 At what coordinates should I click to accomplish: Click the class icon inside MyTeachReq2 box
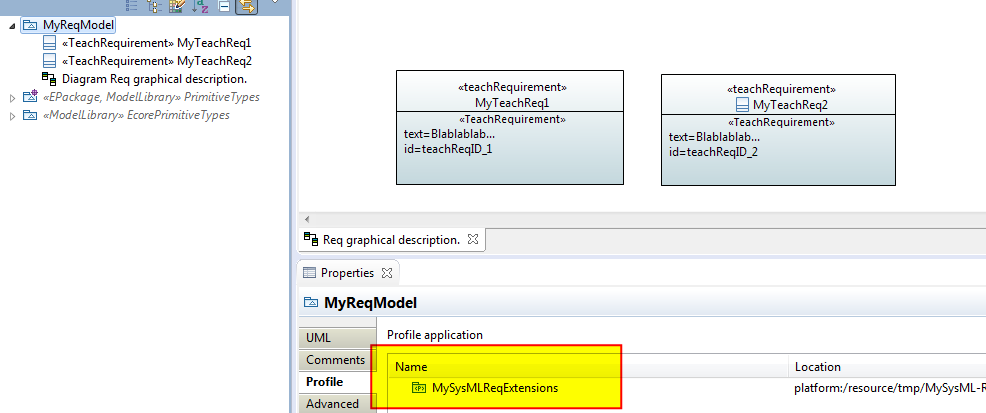click(743, 105)
